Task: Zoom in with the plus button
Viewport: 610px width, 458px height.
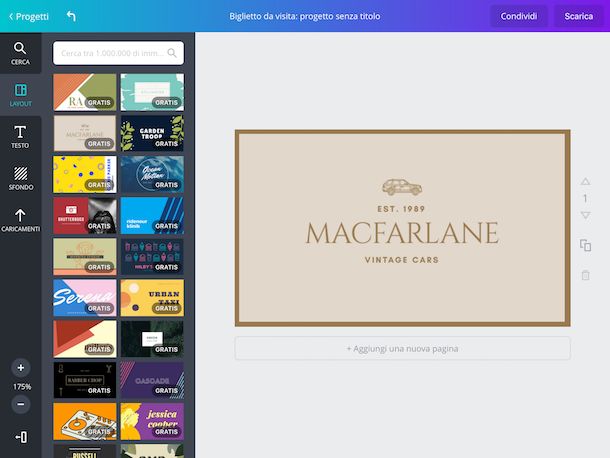Action: (x=21, y=368)
